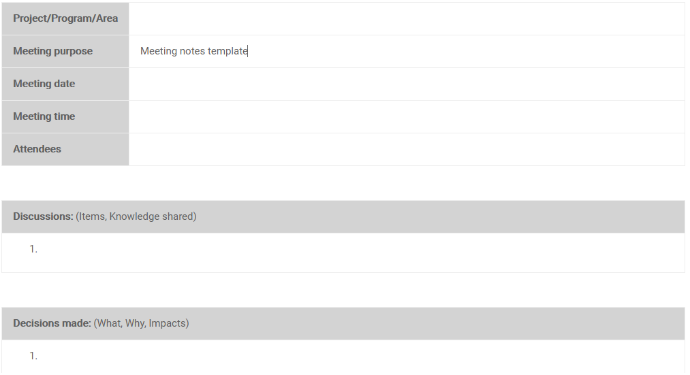Click the empty Project/Program/Area value cell

(x=407, y=18)
